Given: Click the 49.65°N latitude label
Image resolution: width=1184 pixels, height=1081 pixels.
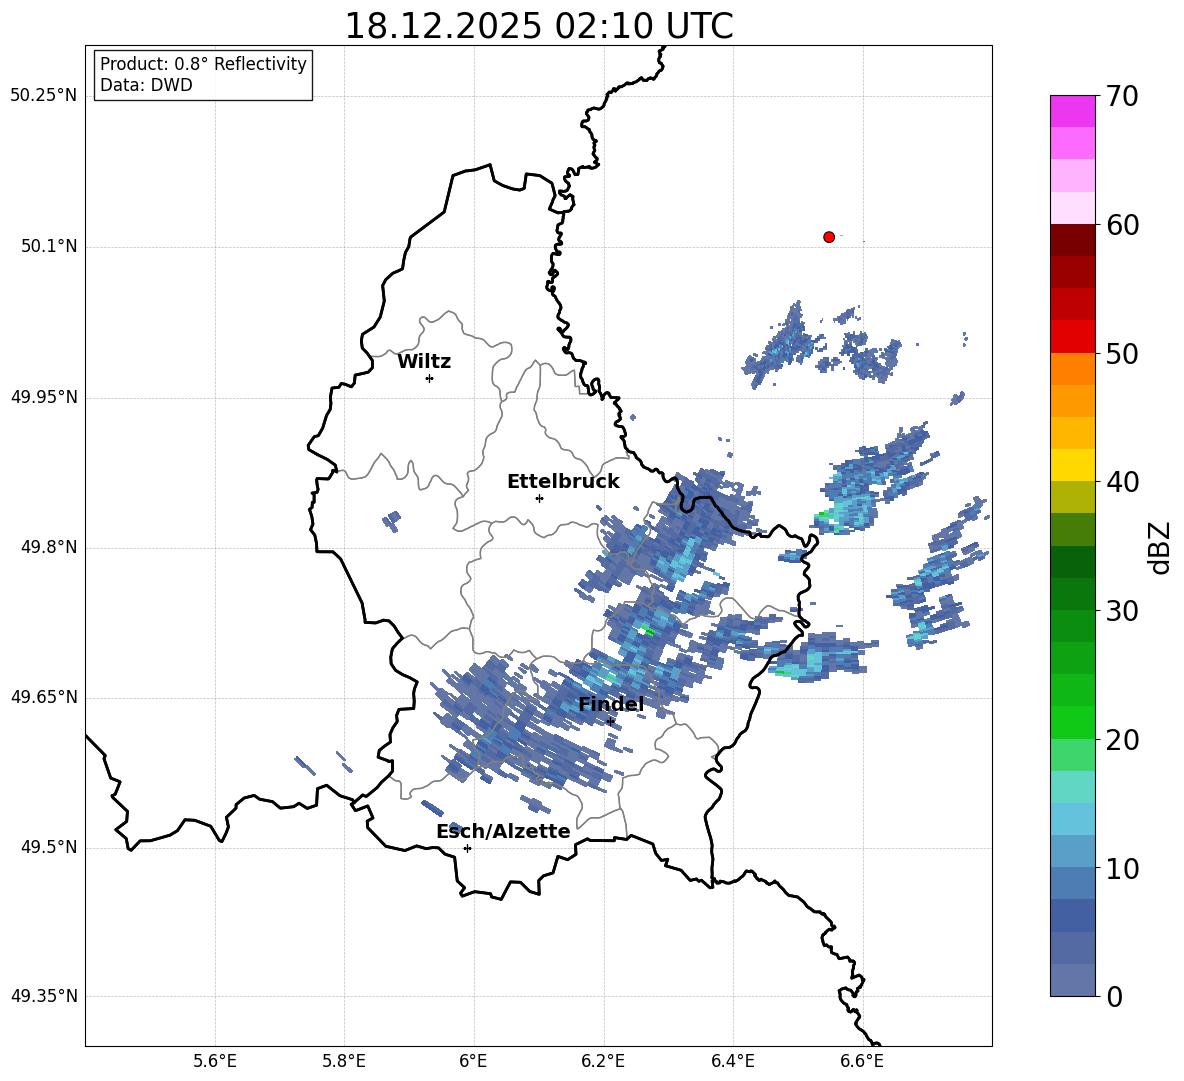Looking at the screenshot, I should [43, 697].
